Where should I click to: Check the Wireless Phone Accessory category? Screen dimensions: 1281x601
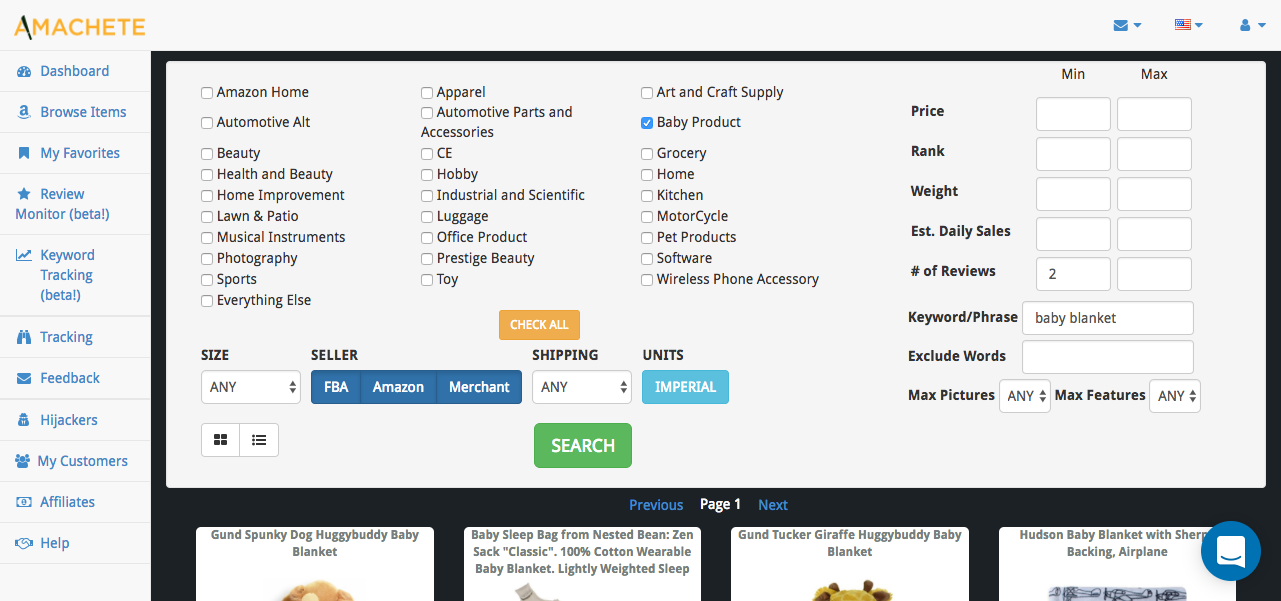click(x=647, y=280)
